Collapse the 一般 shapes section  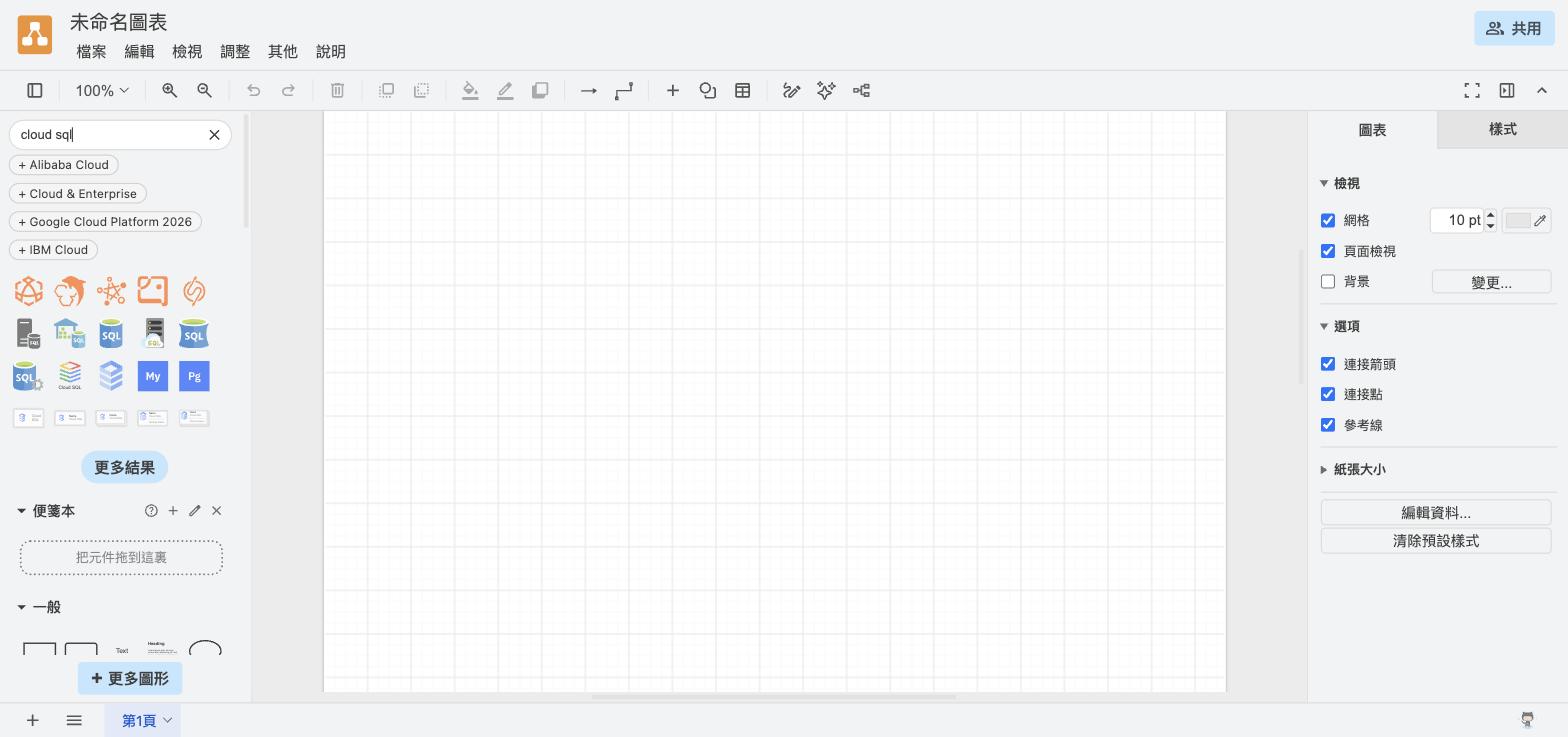(39, 607)
